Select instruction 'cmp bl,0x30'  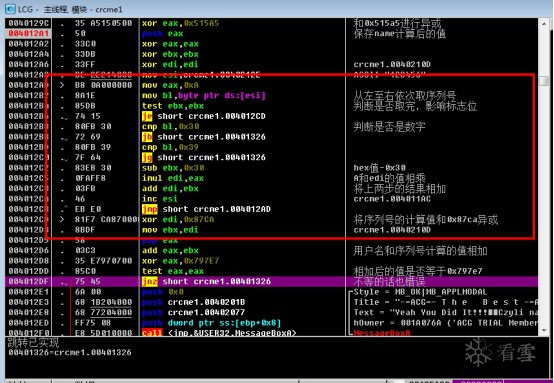click(170, 126)
